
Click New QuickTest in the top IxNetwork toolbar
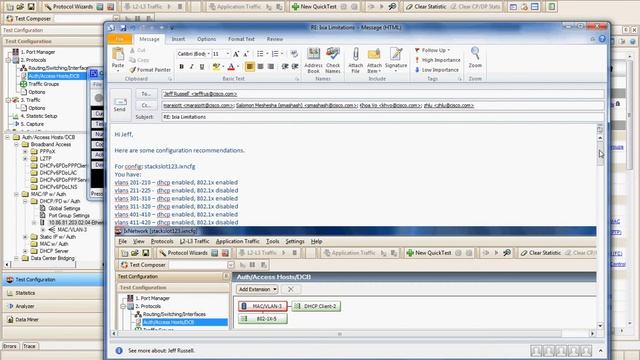click(x=314, y=7)
